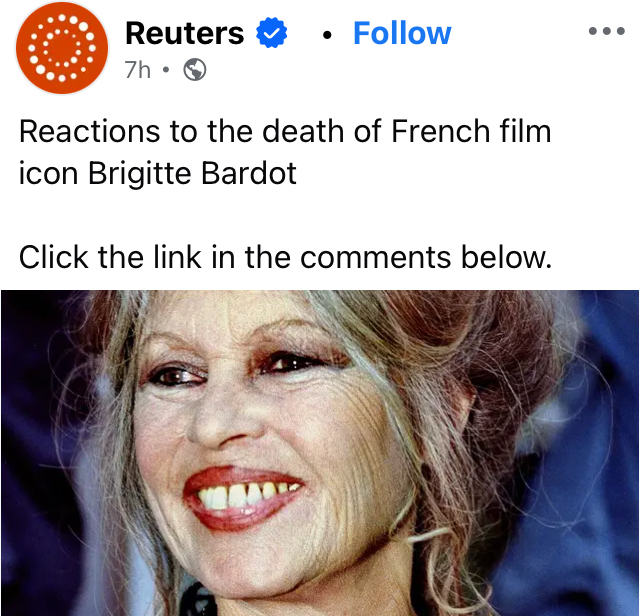Click the word 'comments' in the caption

coord(376,258)
